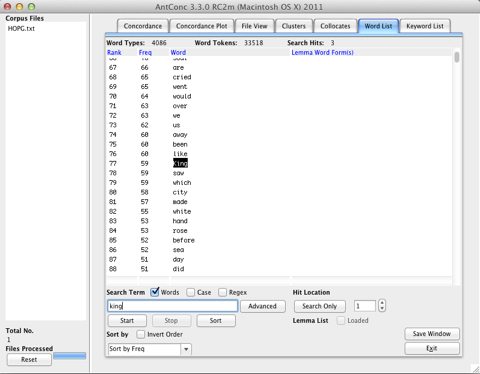Click the word list vertical scrollbar thumb
This screenshot has height=374, width=480.
(457, 57)
